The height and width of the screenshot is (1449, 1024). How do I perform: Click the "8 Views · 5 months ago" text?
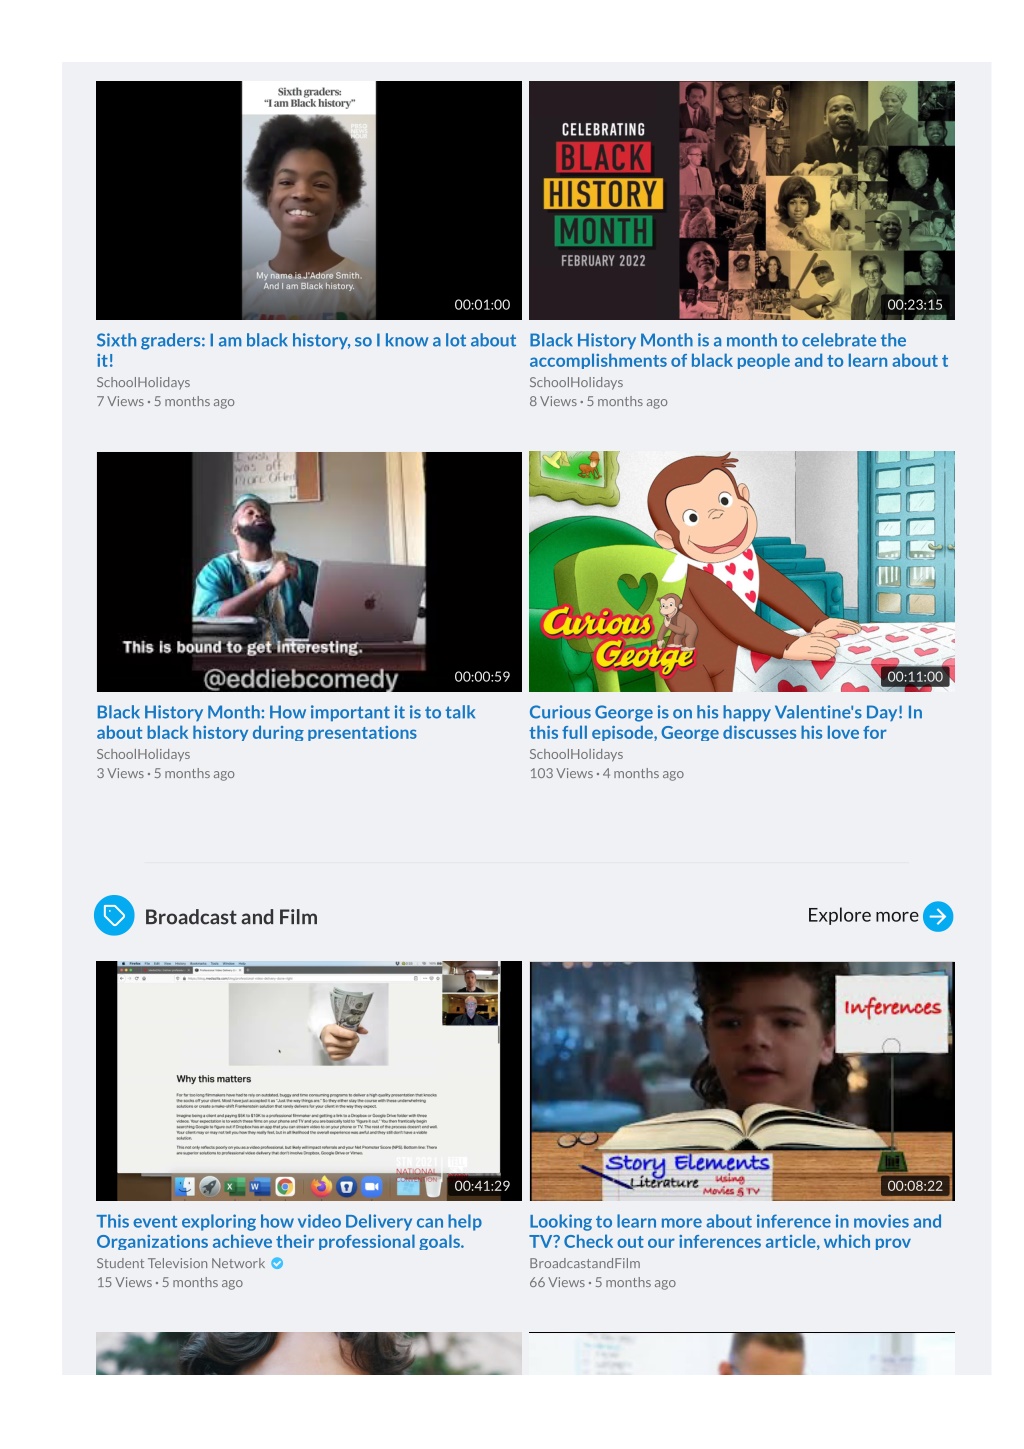pyautogui.click(x=598, y=401)
